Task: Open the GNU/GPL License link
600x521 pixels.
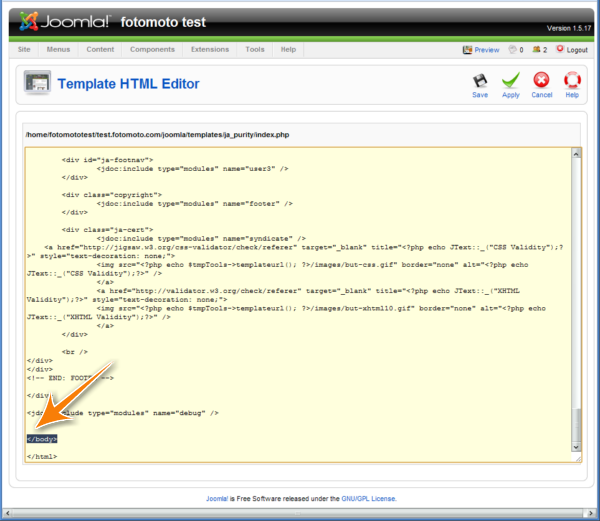Action: point(368,498)
